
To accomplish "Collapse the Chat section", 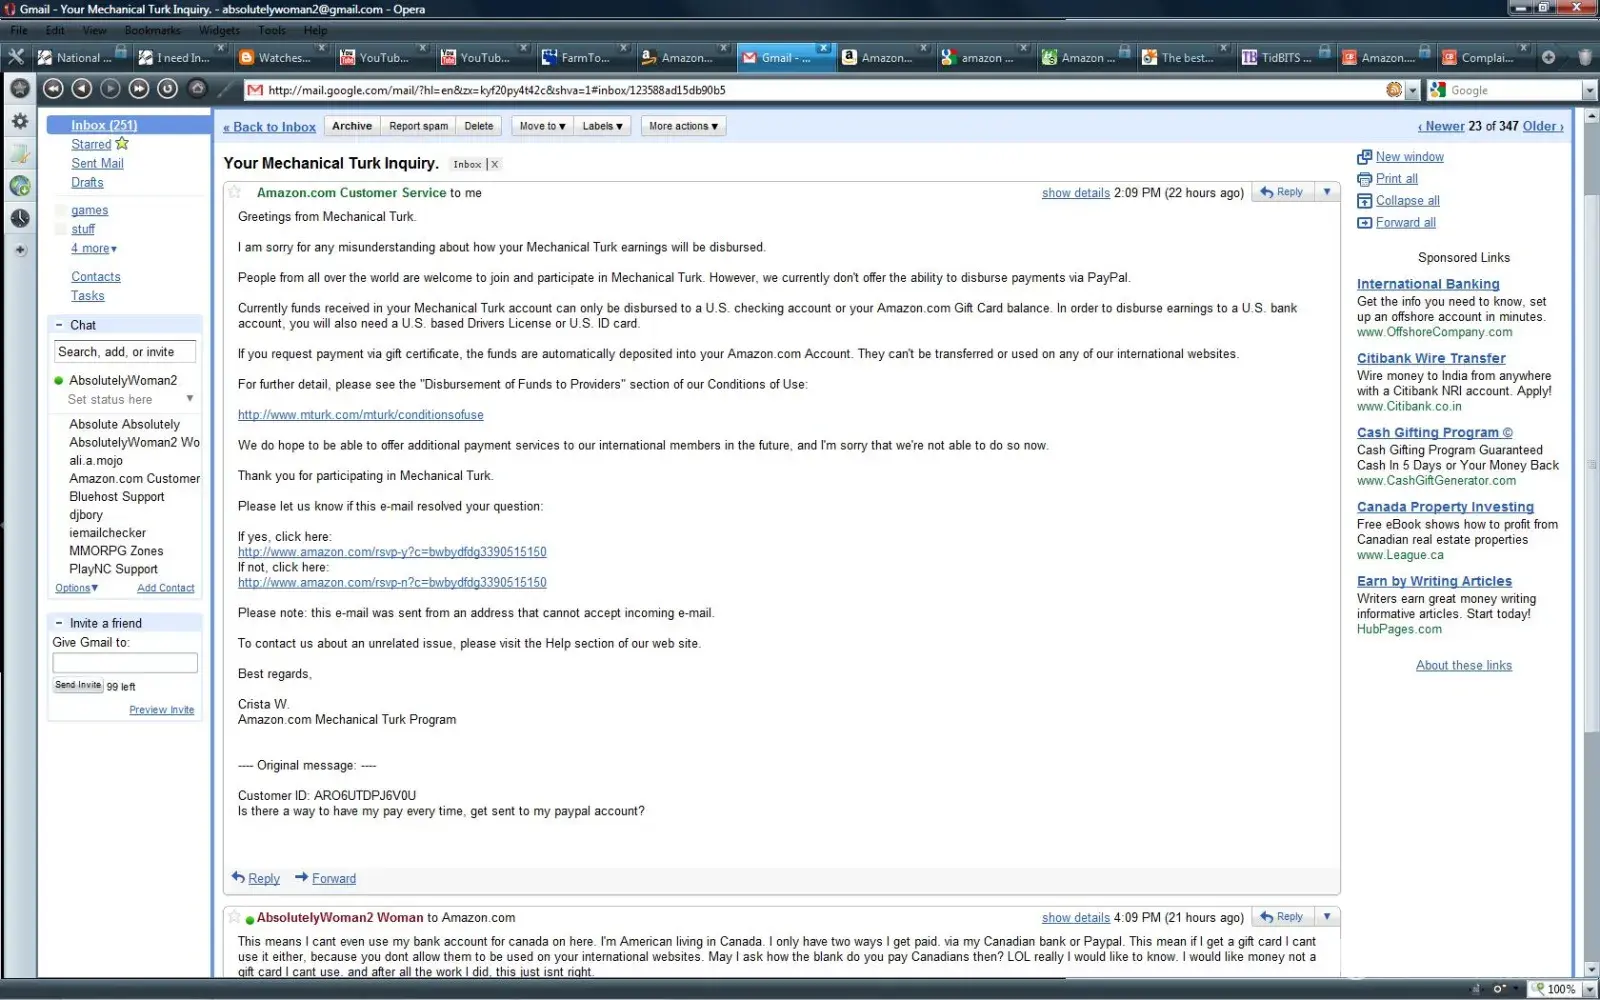I will point(59,325).
